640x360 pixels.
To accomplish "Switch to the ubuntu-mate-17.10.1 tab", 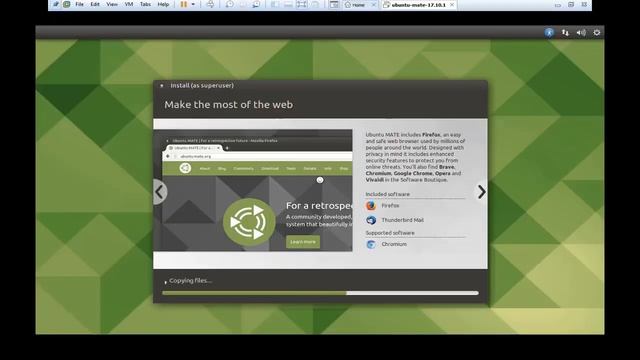I will point(418,5).
